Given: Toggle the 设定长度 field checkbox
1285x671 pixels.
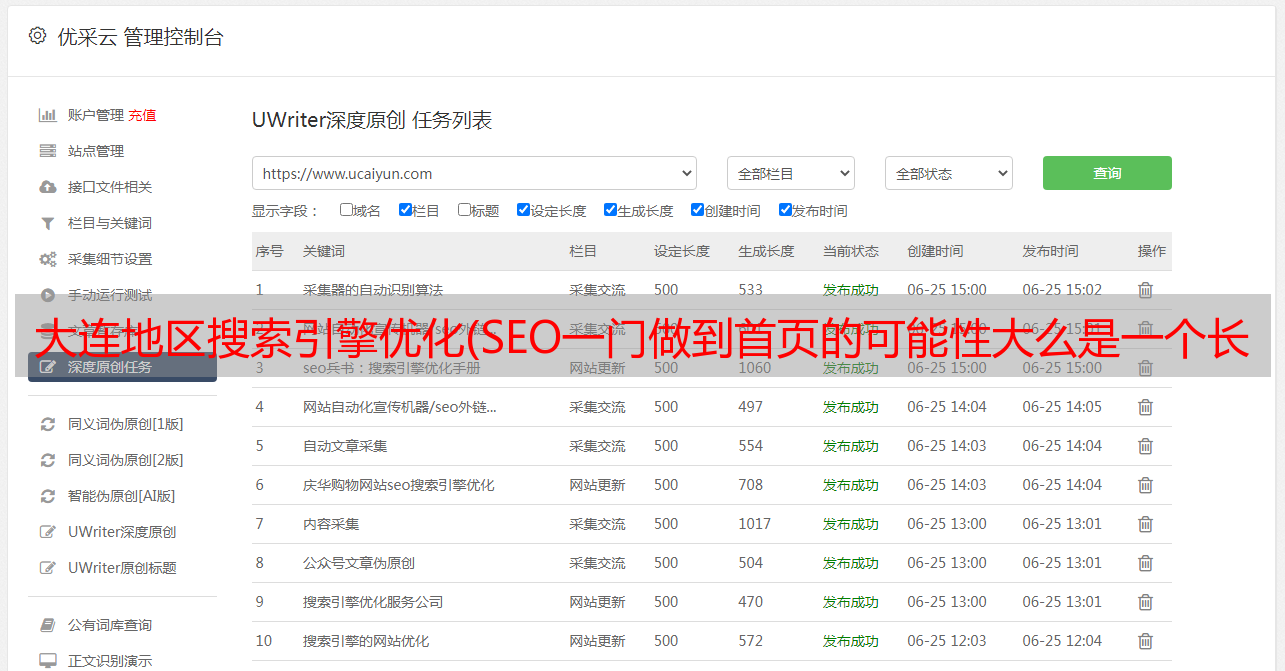Looking at the screenshot, I should [x=523, y=210].
